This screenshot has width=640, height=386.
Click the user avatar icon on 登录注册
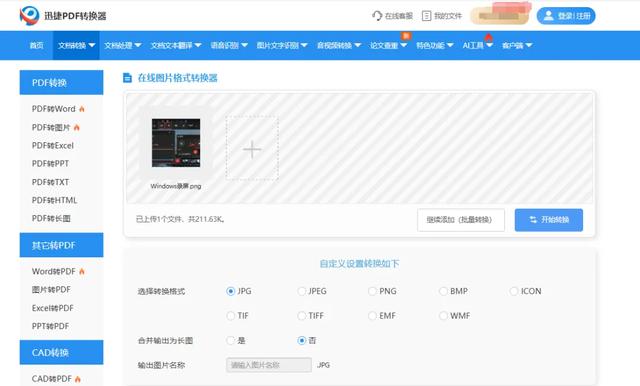point(549,16)
